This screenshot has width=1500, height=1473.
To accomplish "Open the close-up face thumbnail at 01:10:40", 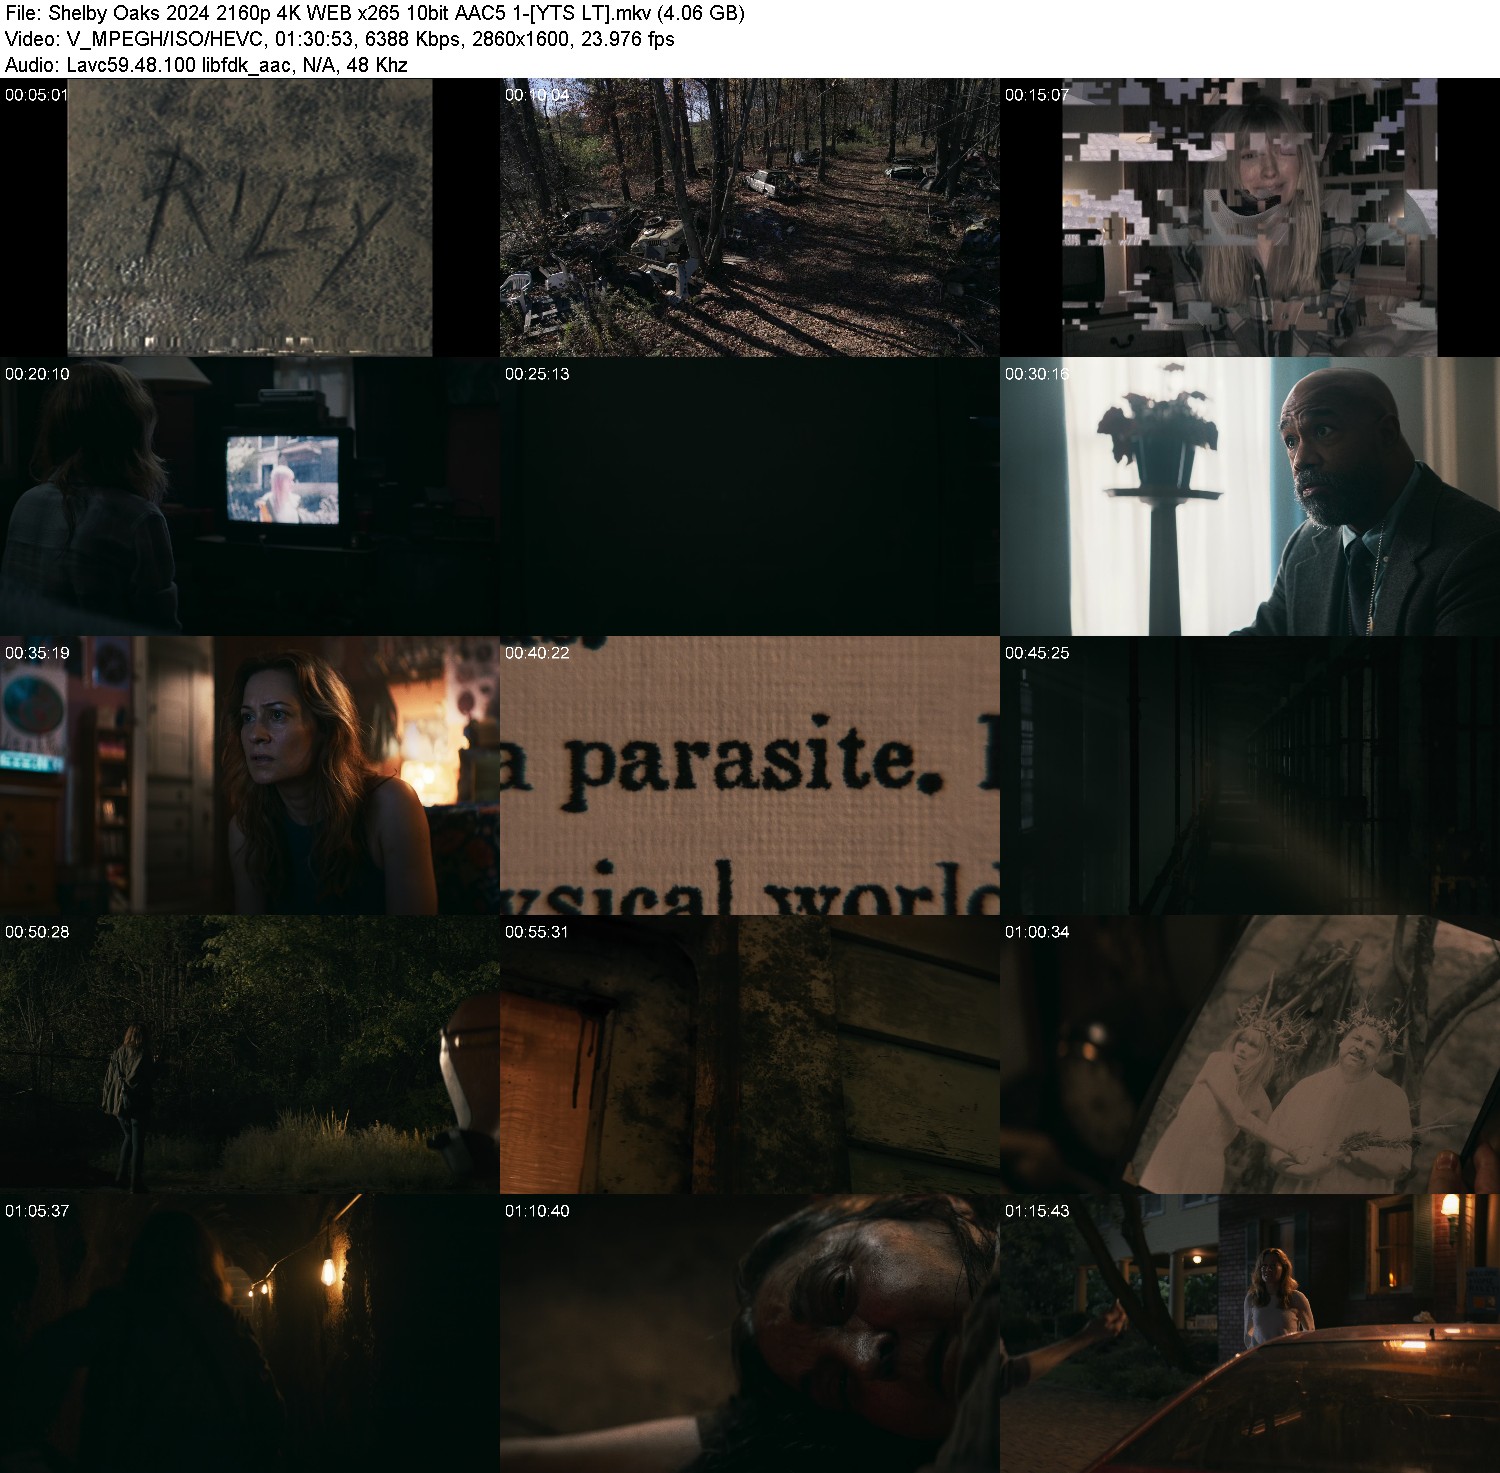I will (x=750, y=1333).
